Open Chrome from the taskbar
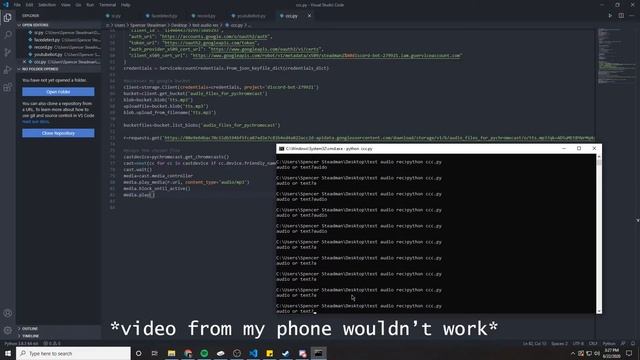The image size is (640, 360). 188,353
